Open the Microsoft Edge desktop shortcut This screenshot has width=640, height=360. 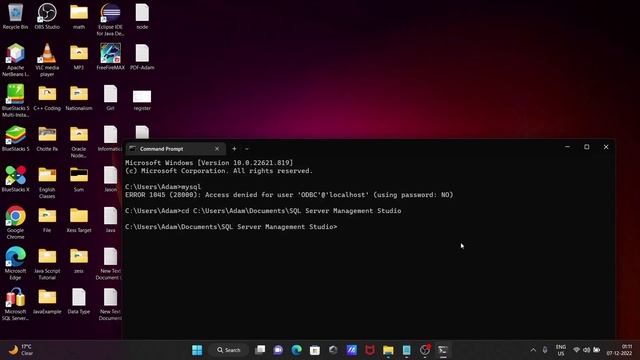click(16, 263)
